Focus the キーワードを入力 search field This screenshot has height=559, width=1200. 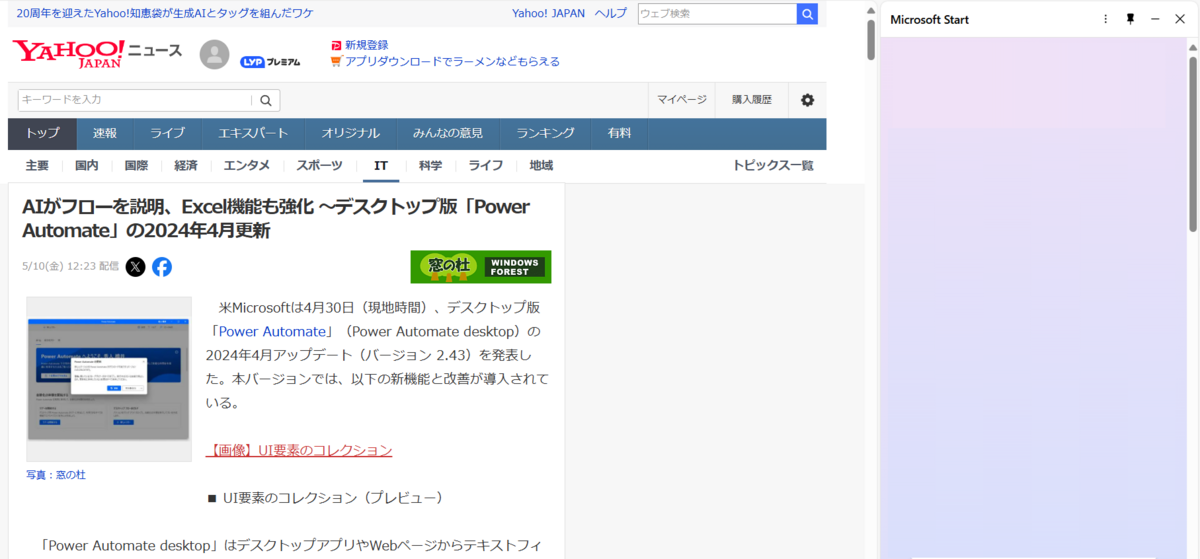pyautogui.click(x=136, y=100)
